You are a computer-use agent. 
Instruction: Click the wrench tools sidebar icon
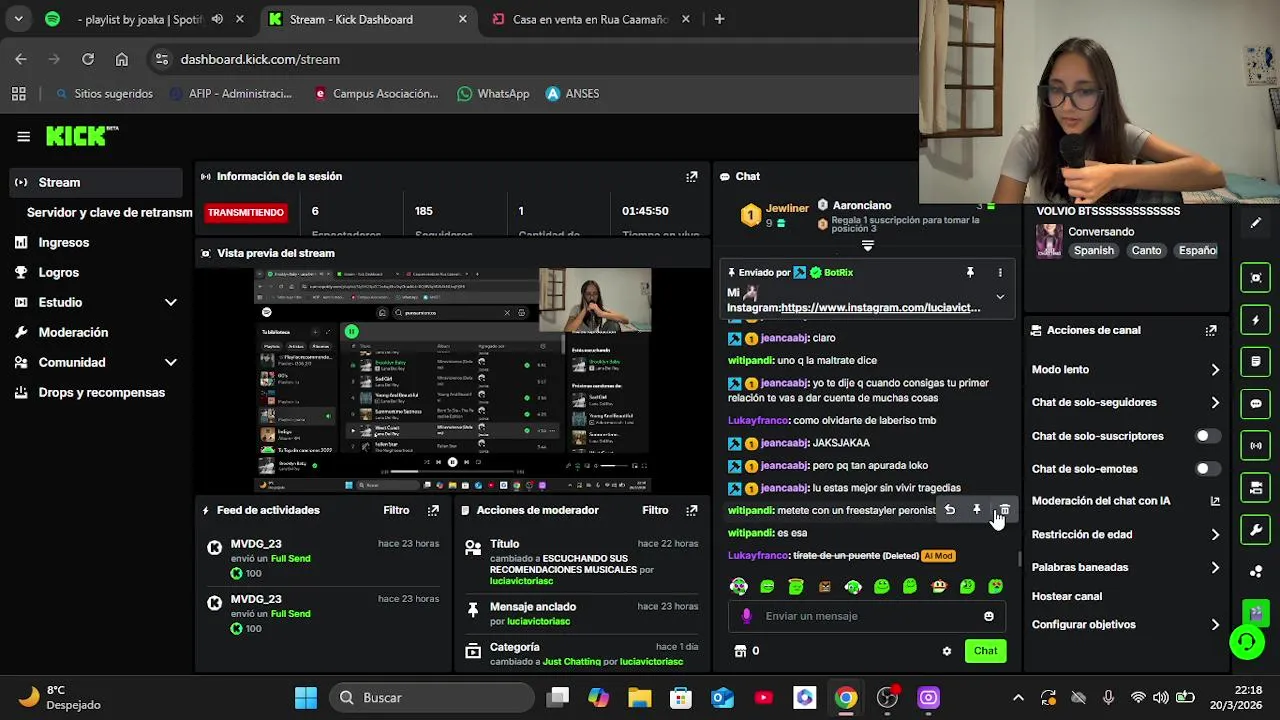[x=1256, y=530]
